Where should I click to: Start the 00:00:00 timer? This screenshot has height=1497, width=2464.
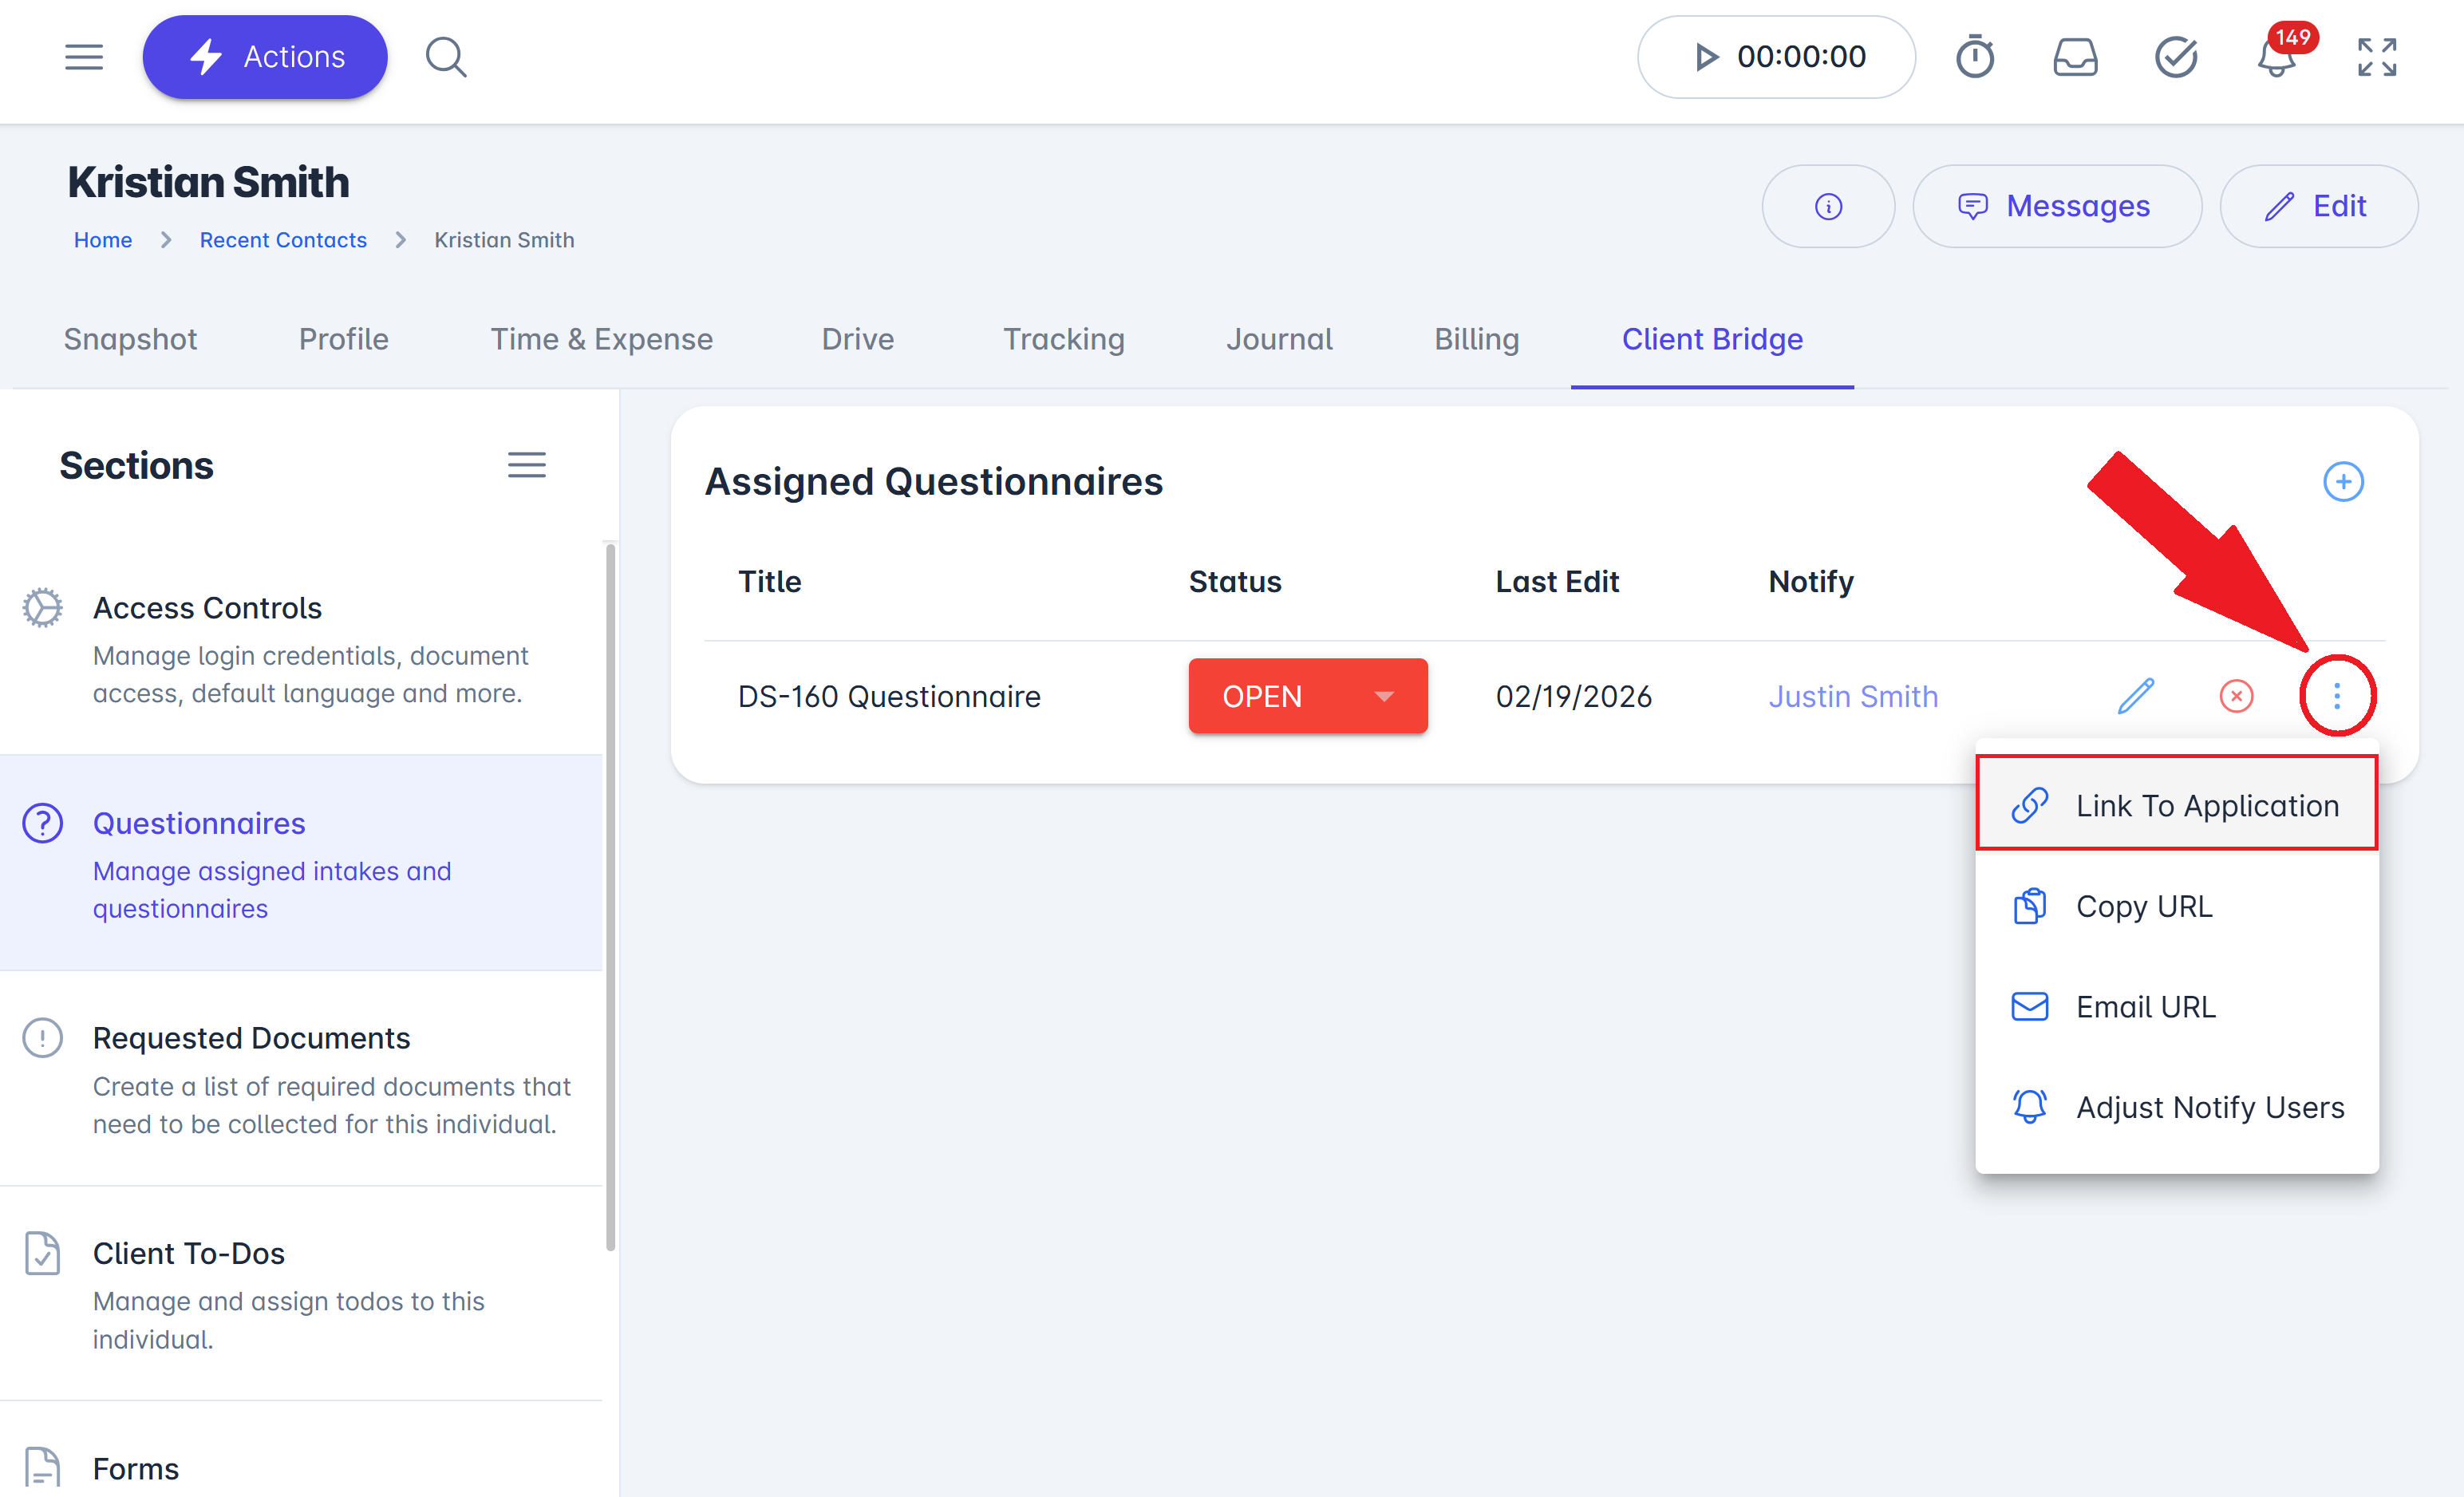pos(1776,57)
